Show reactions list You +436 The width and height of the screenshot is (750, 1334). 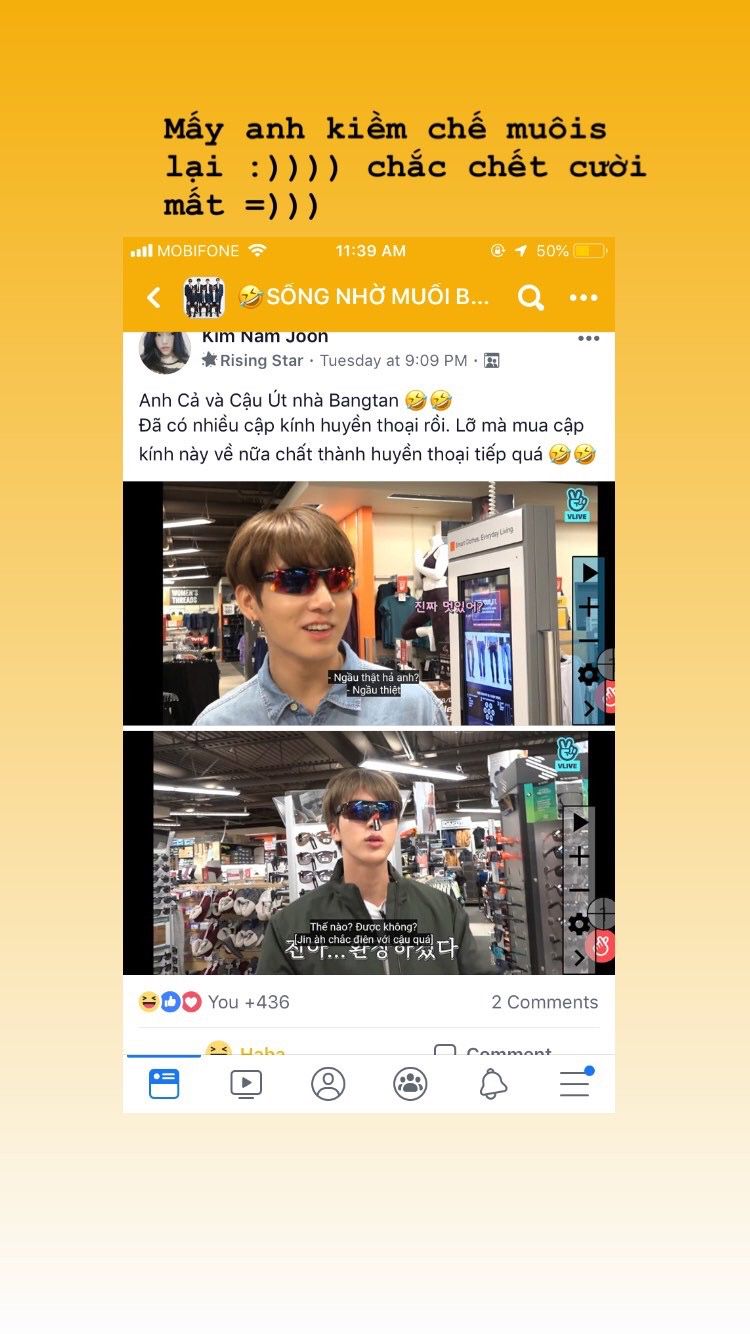pyautogui.click(x=214, y=1002)
